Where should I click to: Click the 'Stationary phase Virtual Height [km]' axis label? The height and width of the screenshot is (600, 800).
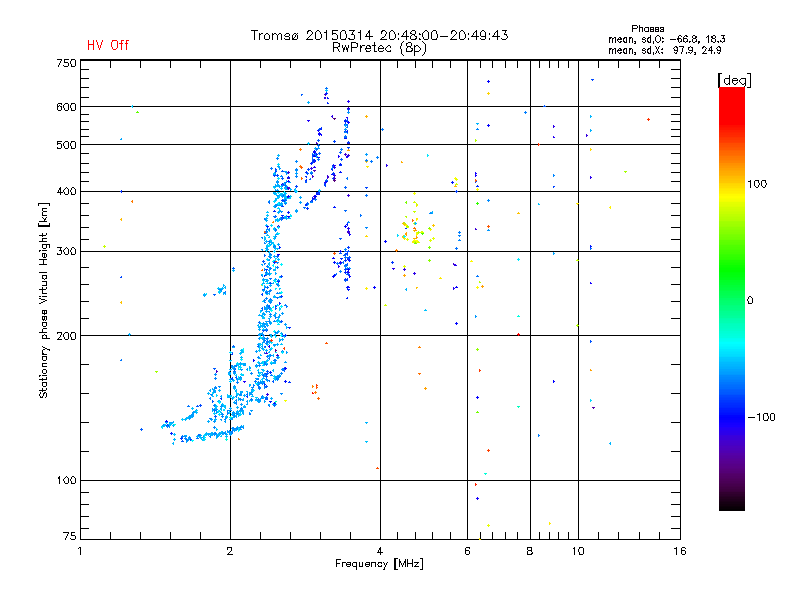point(44,300)
